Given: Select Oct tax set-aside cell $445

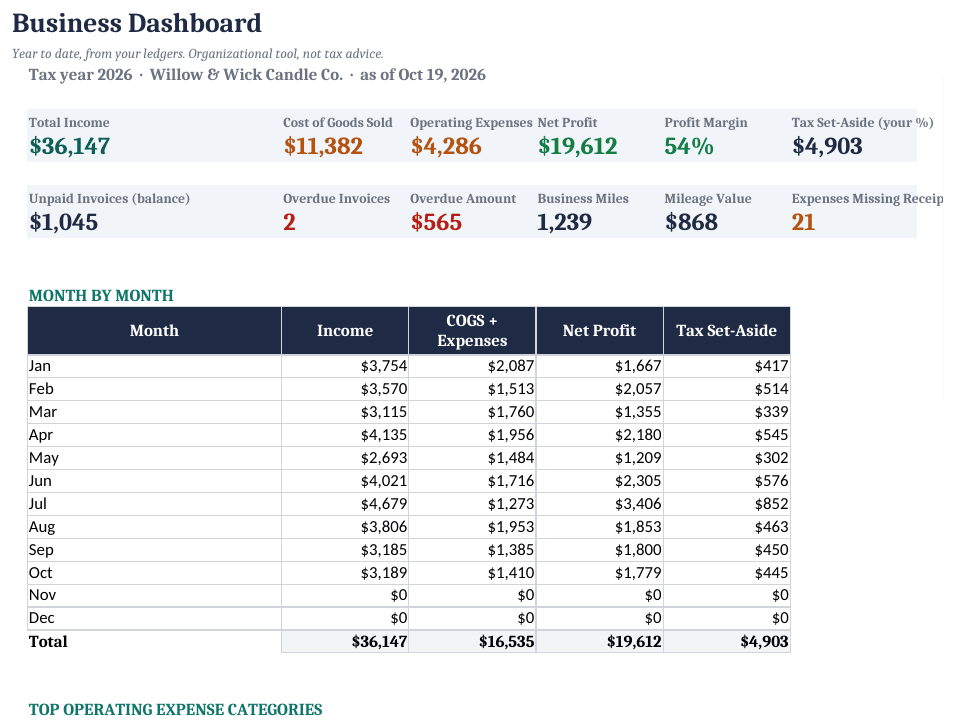Looking at the screenshot, I should tap(727, 573).
